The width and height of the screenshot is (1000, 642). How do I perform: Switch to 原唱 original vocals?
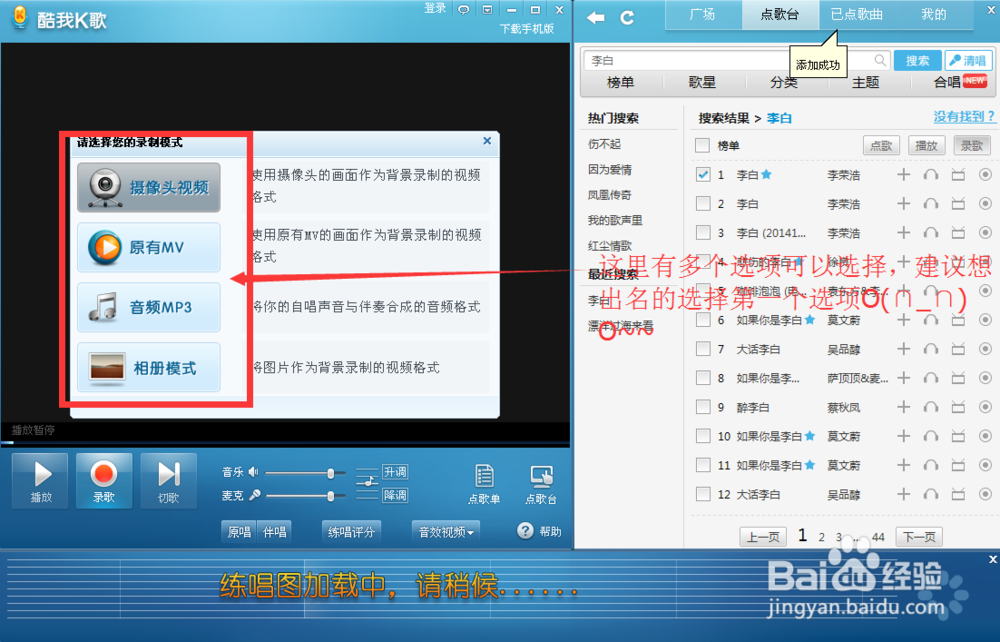tap(239, 532)
